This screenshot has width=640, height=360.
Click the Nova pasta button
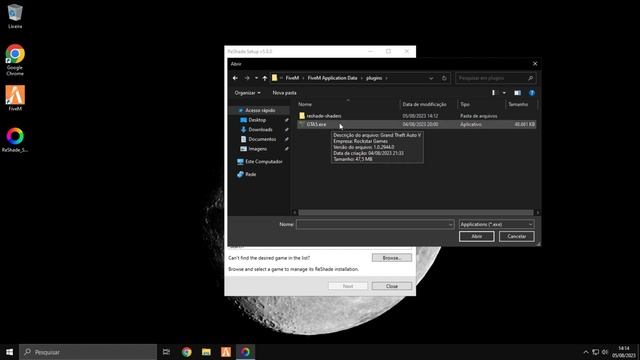[x=284, y=93]
